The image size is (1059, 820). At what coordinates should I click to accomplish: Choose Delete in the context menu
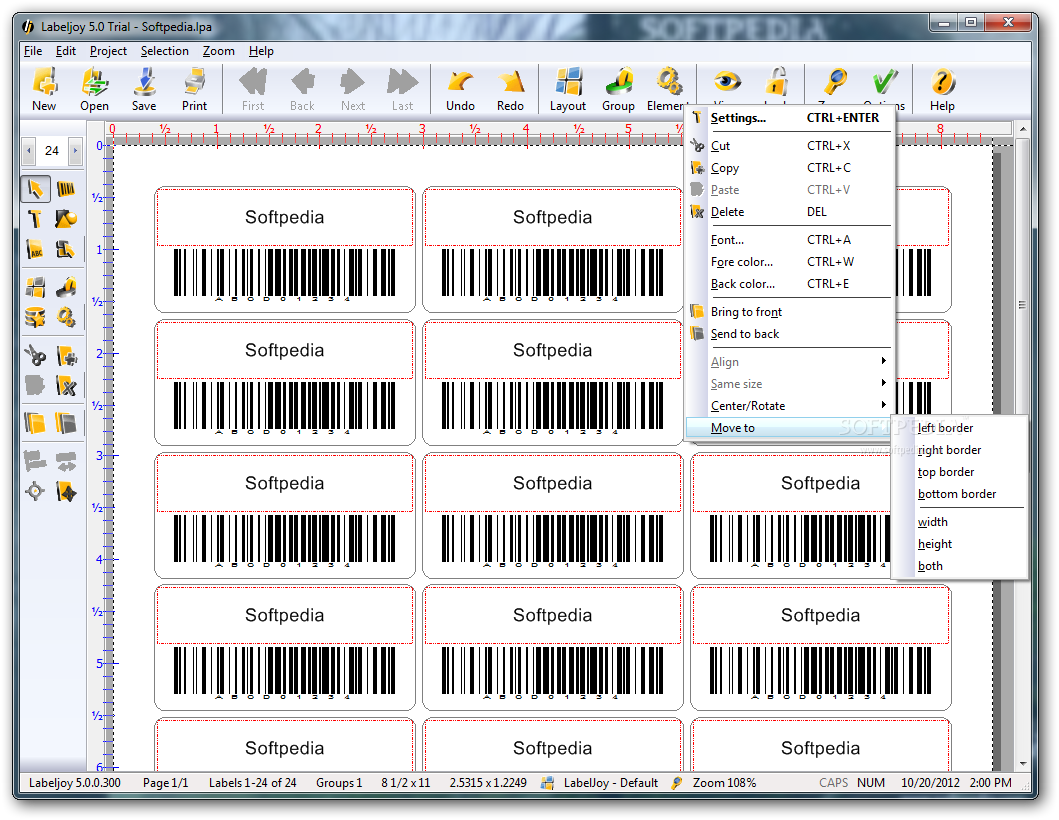pos(788,212)
